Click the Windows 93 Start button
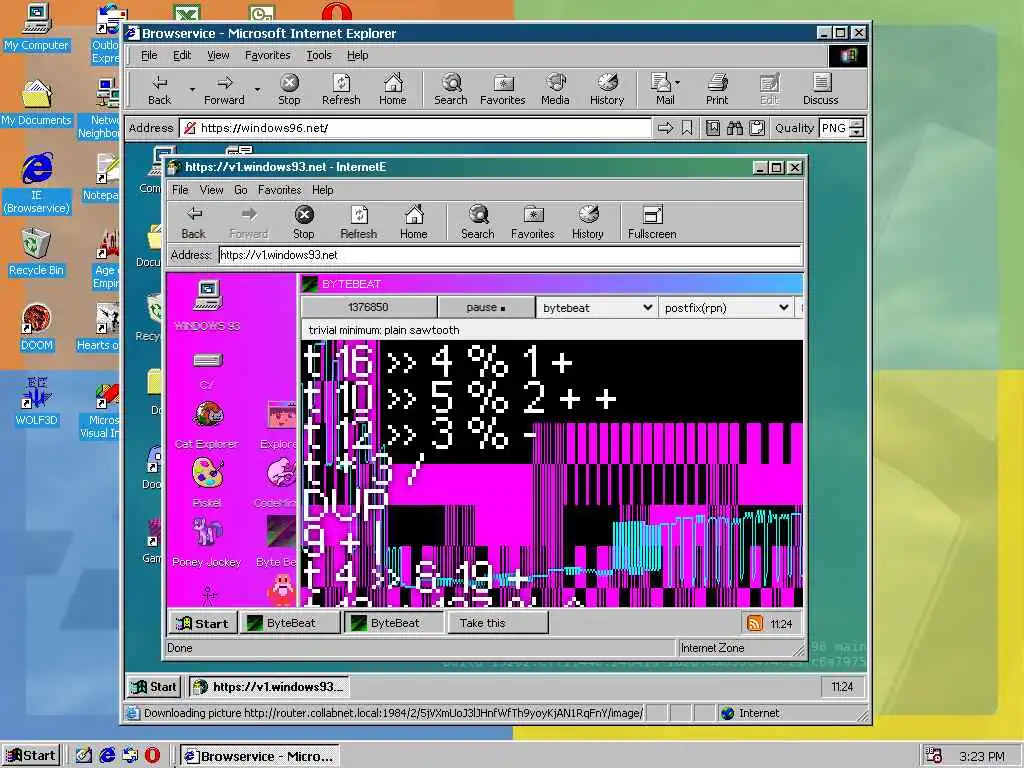This screenshot has height=768, width=1024. tap(202, 623)
